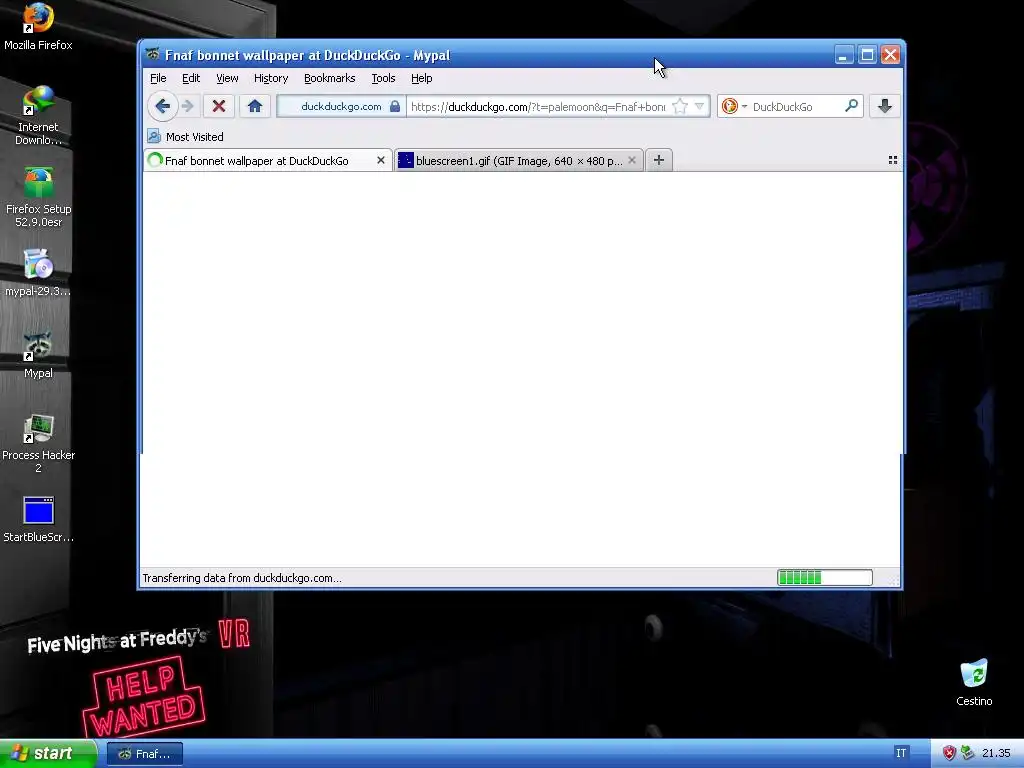This screenshot has height=768, width=1024.
Task: Go to the Home page icon
Action: pos(255,106)
